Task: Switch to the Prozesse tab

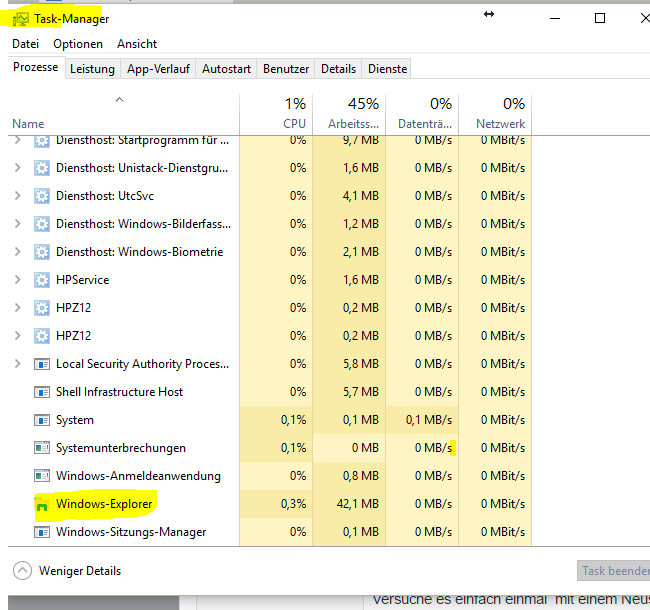Action: (36, 67)
